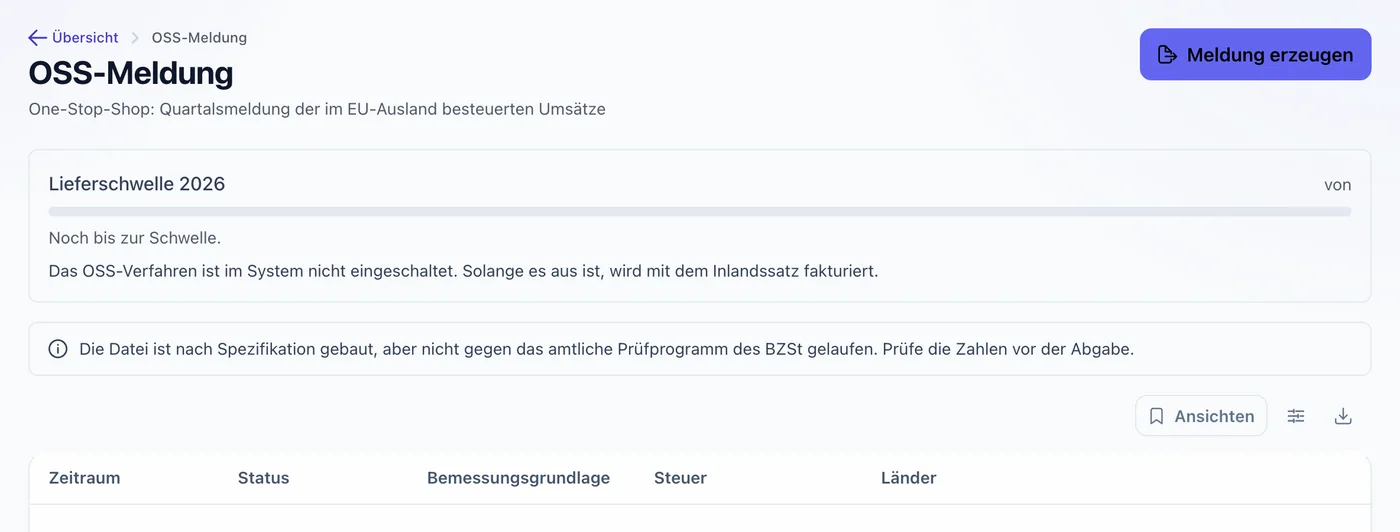Click the breadcrumb chevron separator
This screenshot has height=532, width=1400.
point(135,38)
